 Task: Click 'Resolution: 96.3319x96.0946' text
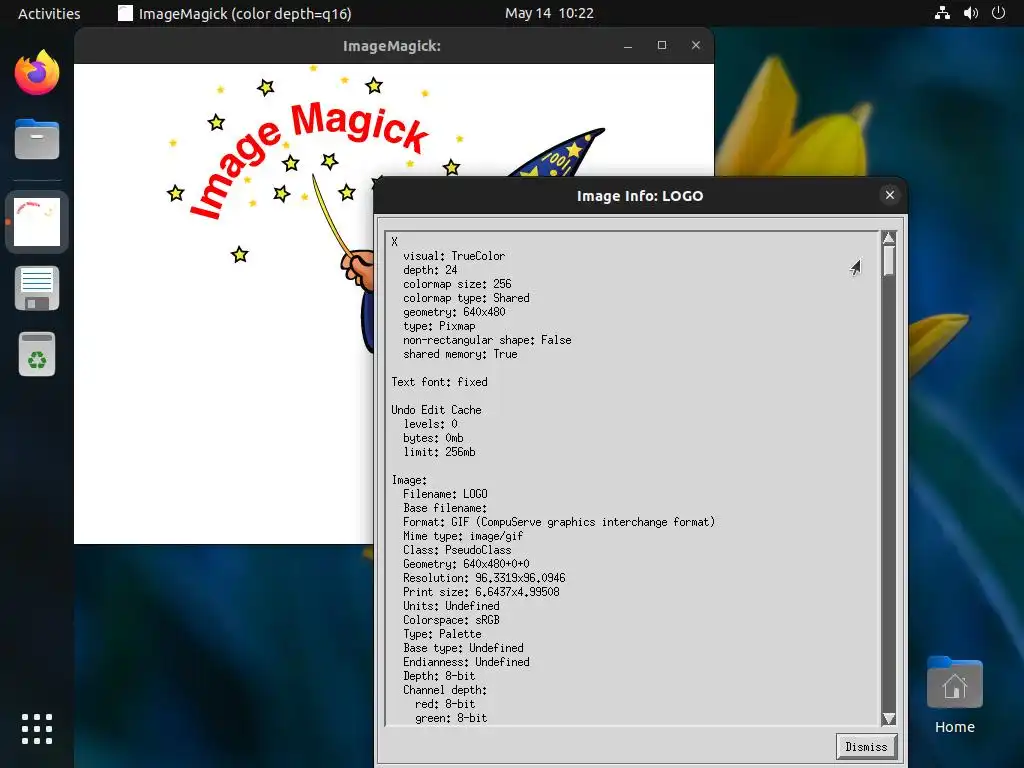click(x=484, y=578)
